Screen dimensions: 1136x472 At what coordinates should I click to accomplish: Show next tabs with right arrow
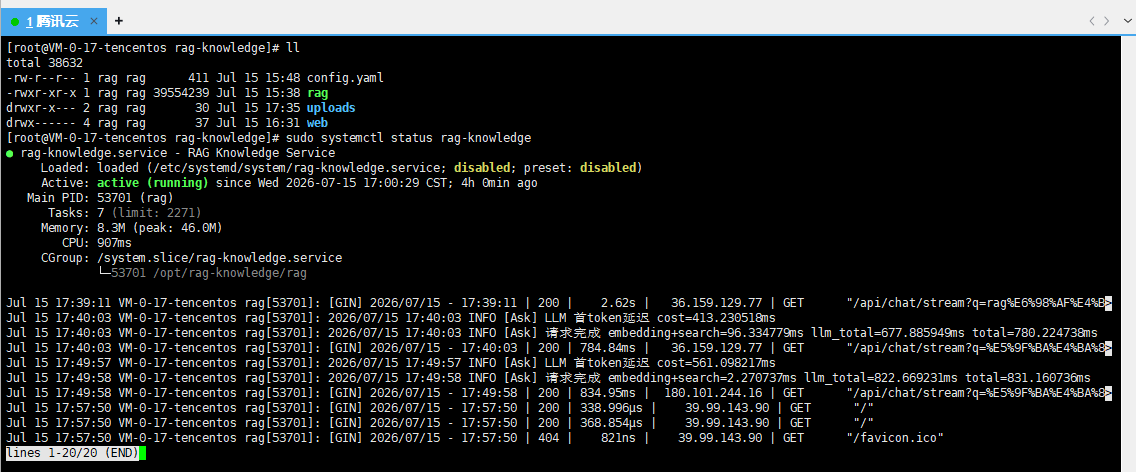1106,21
